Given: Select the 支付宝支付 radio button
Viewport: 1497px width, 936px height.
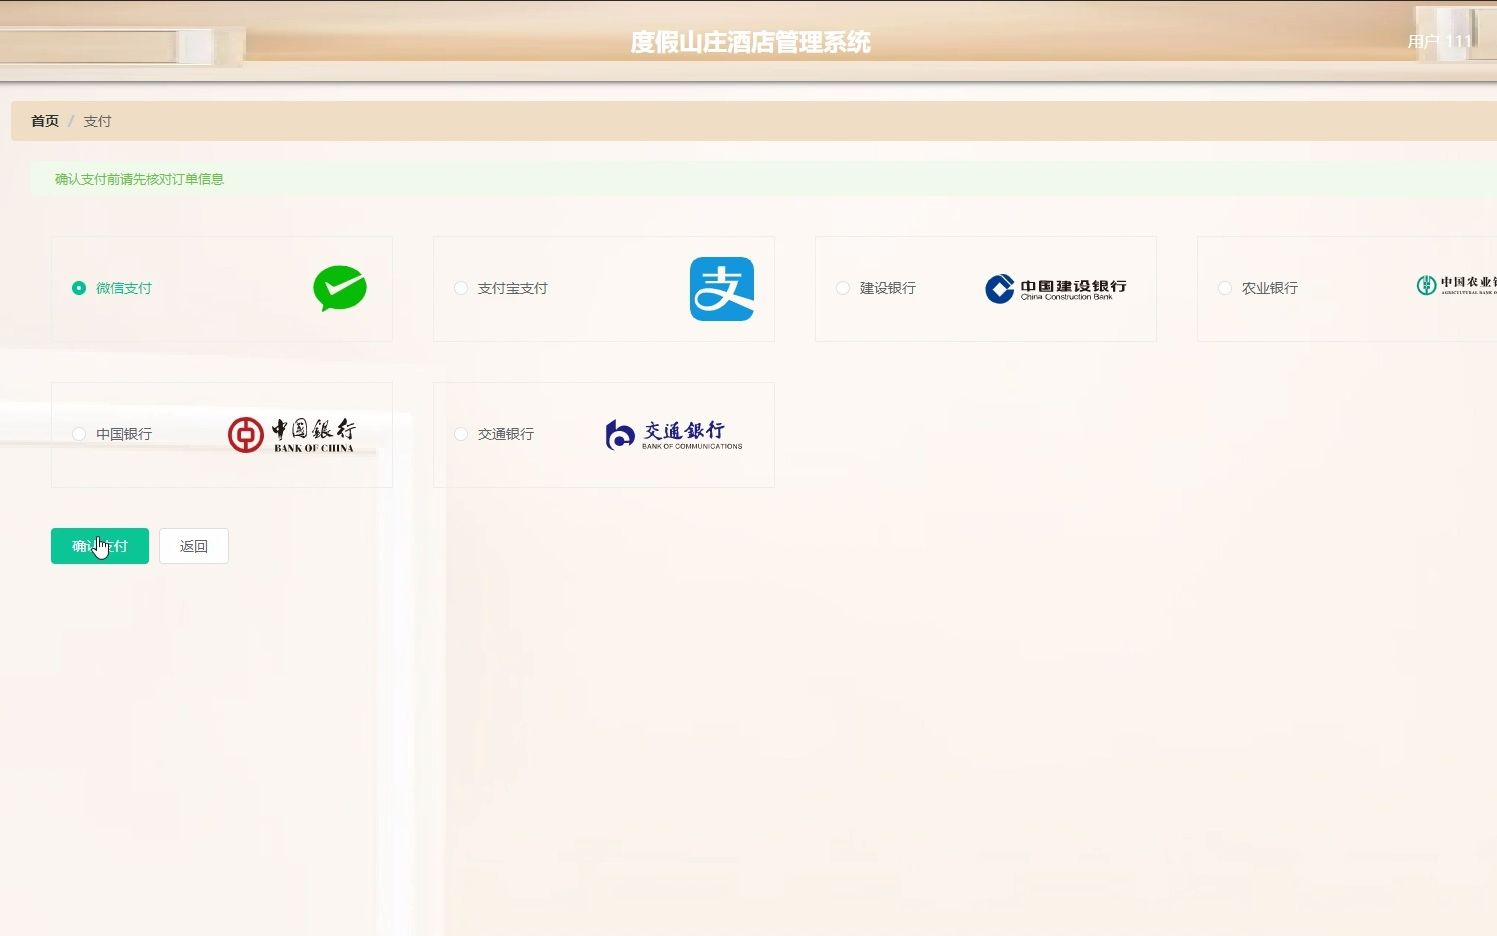Looking at the screenshot, I should [461, 288].
